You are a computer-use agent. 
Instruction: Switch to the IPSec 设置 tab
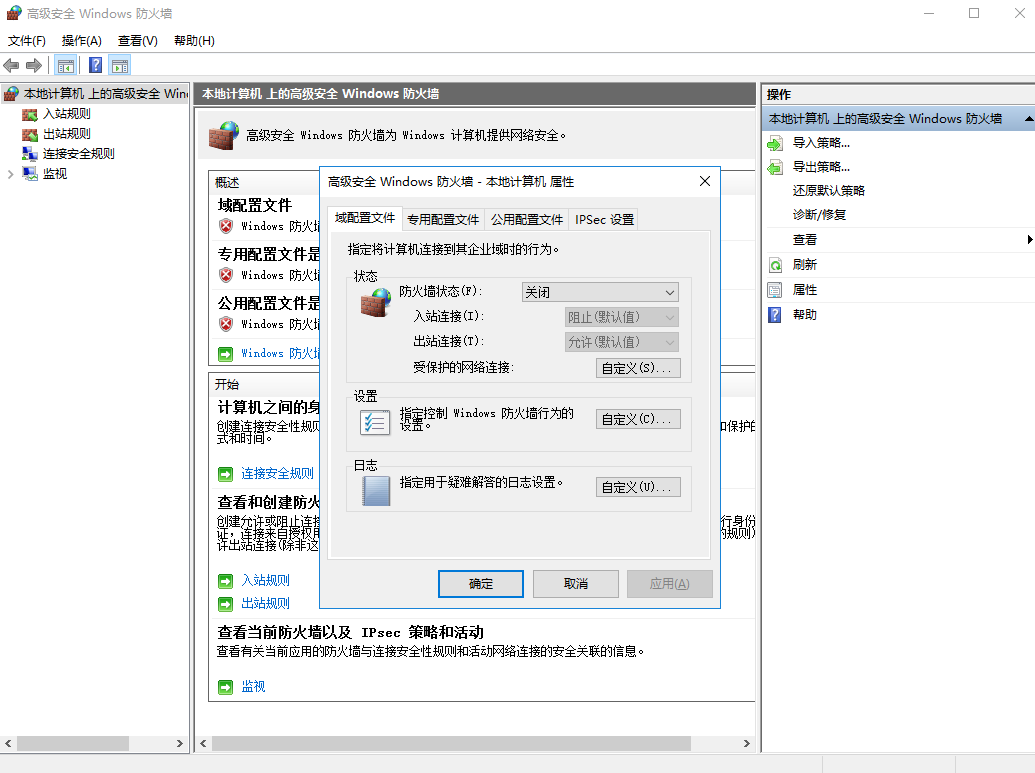[x=604, y=220]
